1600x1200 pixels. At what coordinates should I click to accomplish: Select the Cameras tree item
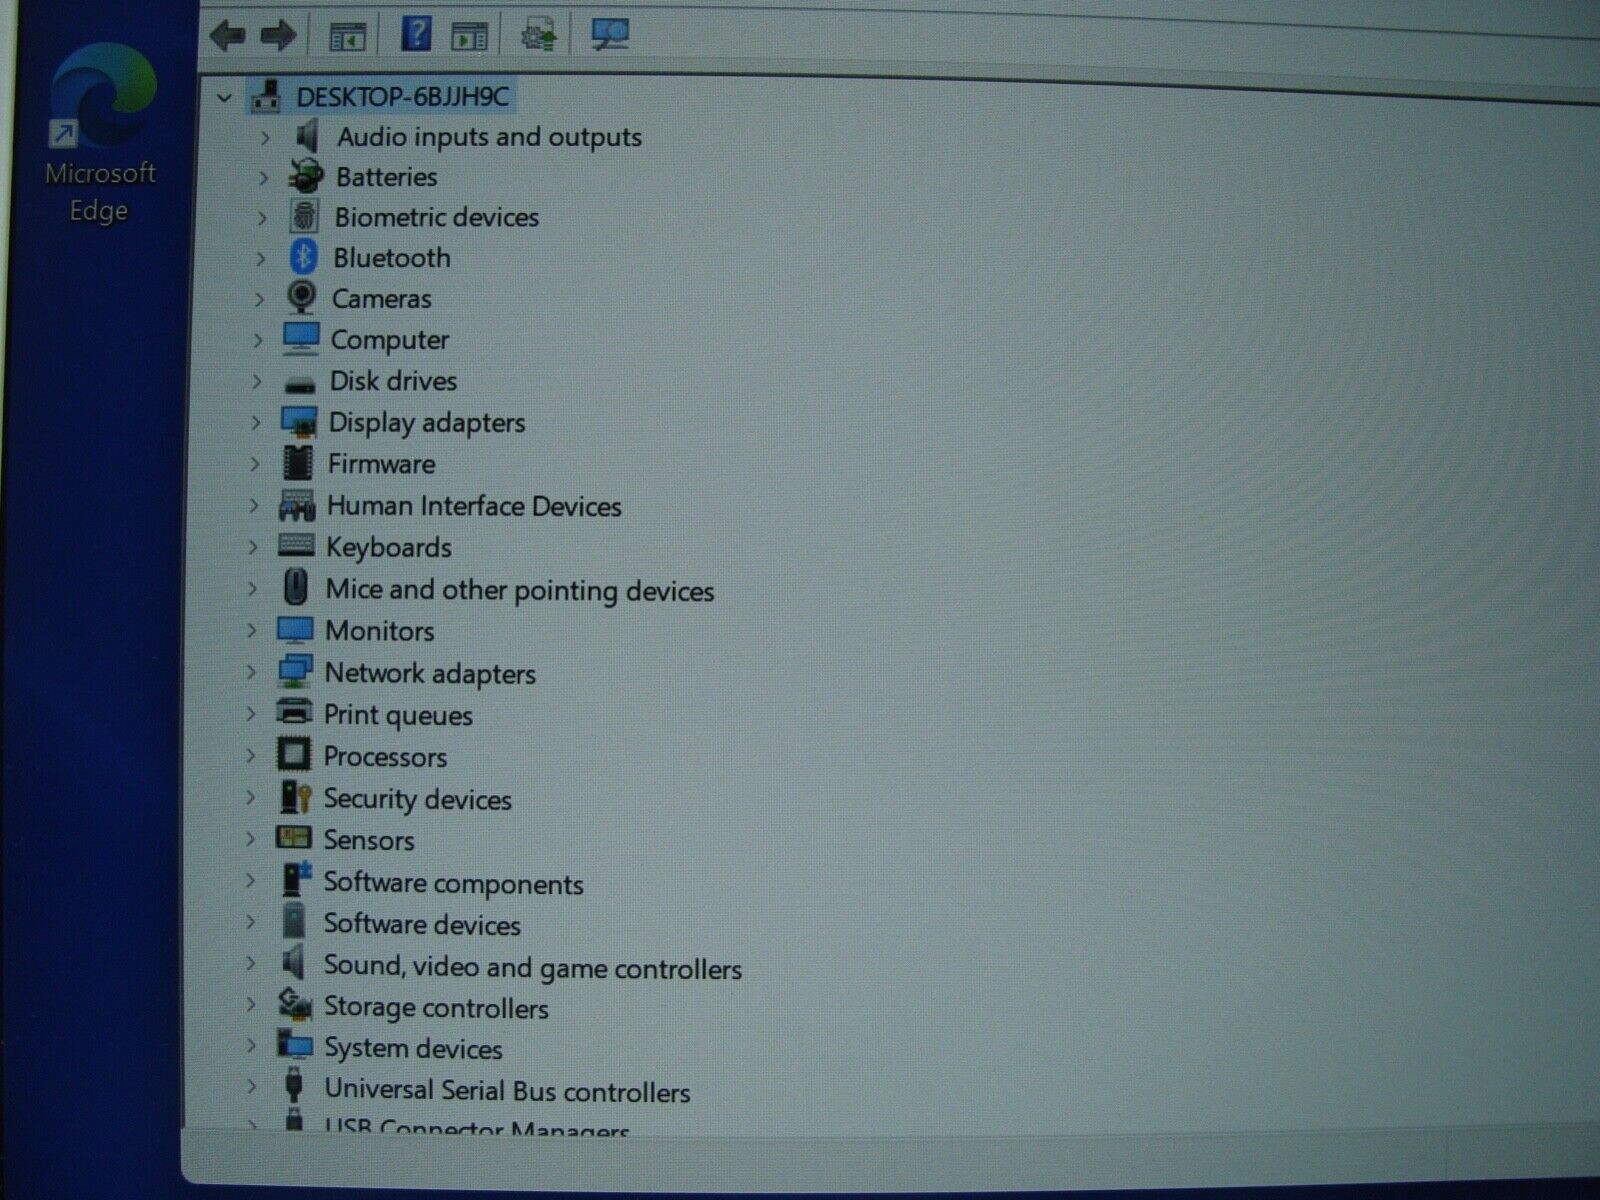pyautogui.click(x=381, y=299)
